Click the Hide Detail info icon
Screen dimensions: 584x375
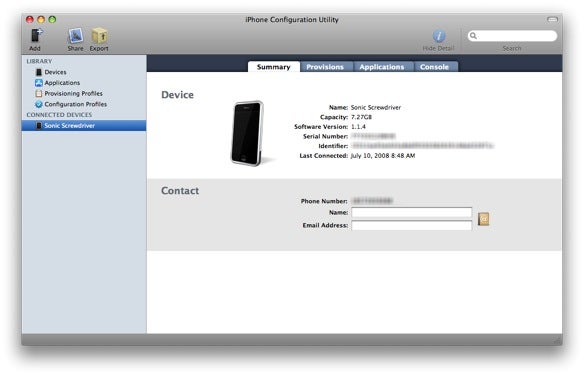coord(439,36)
